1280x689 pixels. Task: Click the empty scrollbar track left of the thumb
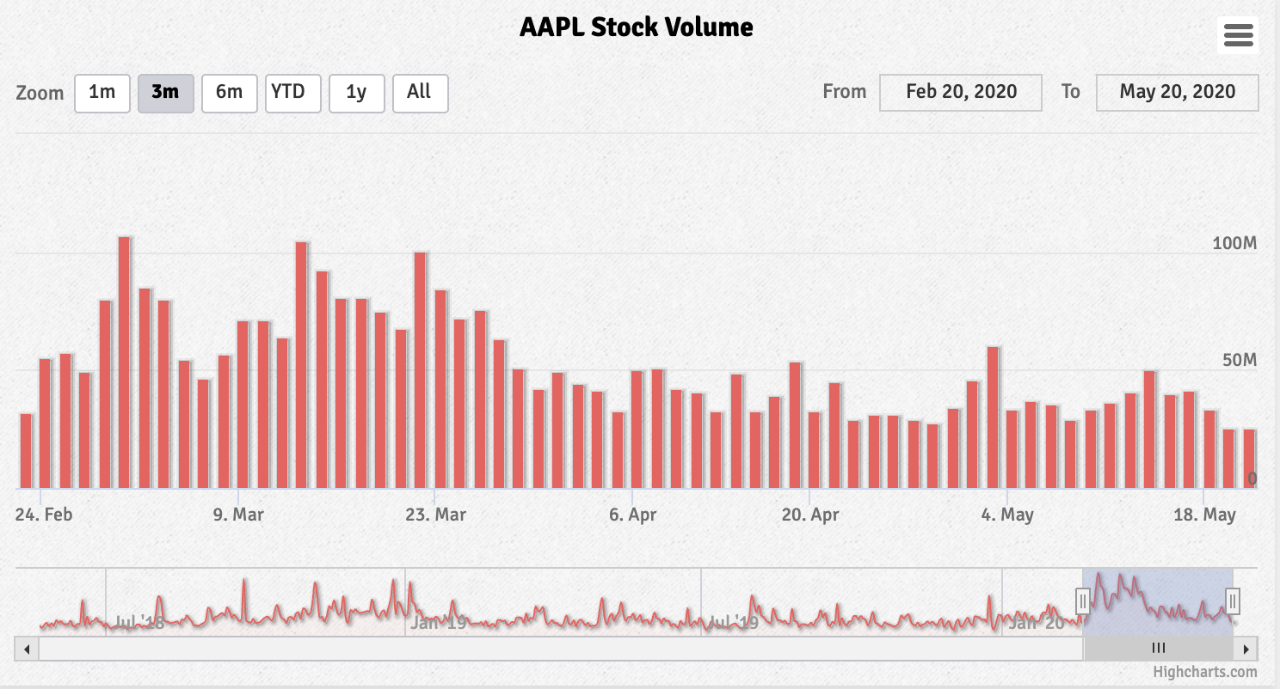pos(560,648)
